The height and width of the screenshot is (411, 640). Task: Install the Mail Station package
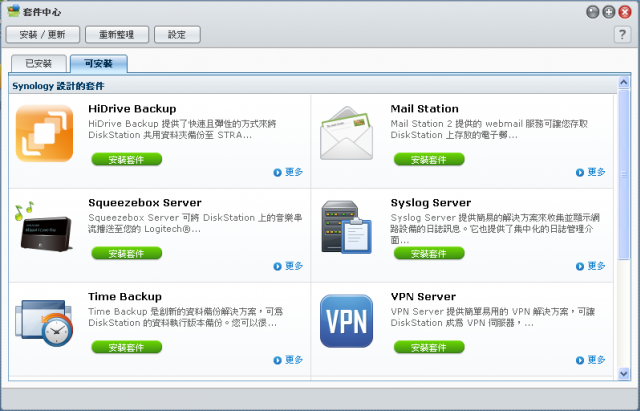(x=429, y=159)
